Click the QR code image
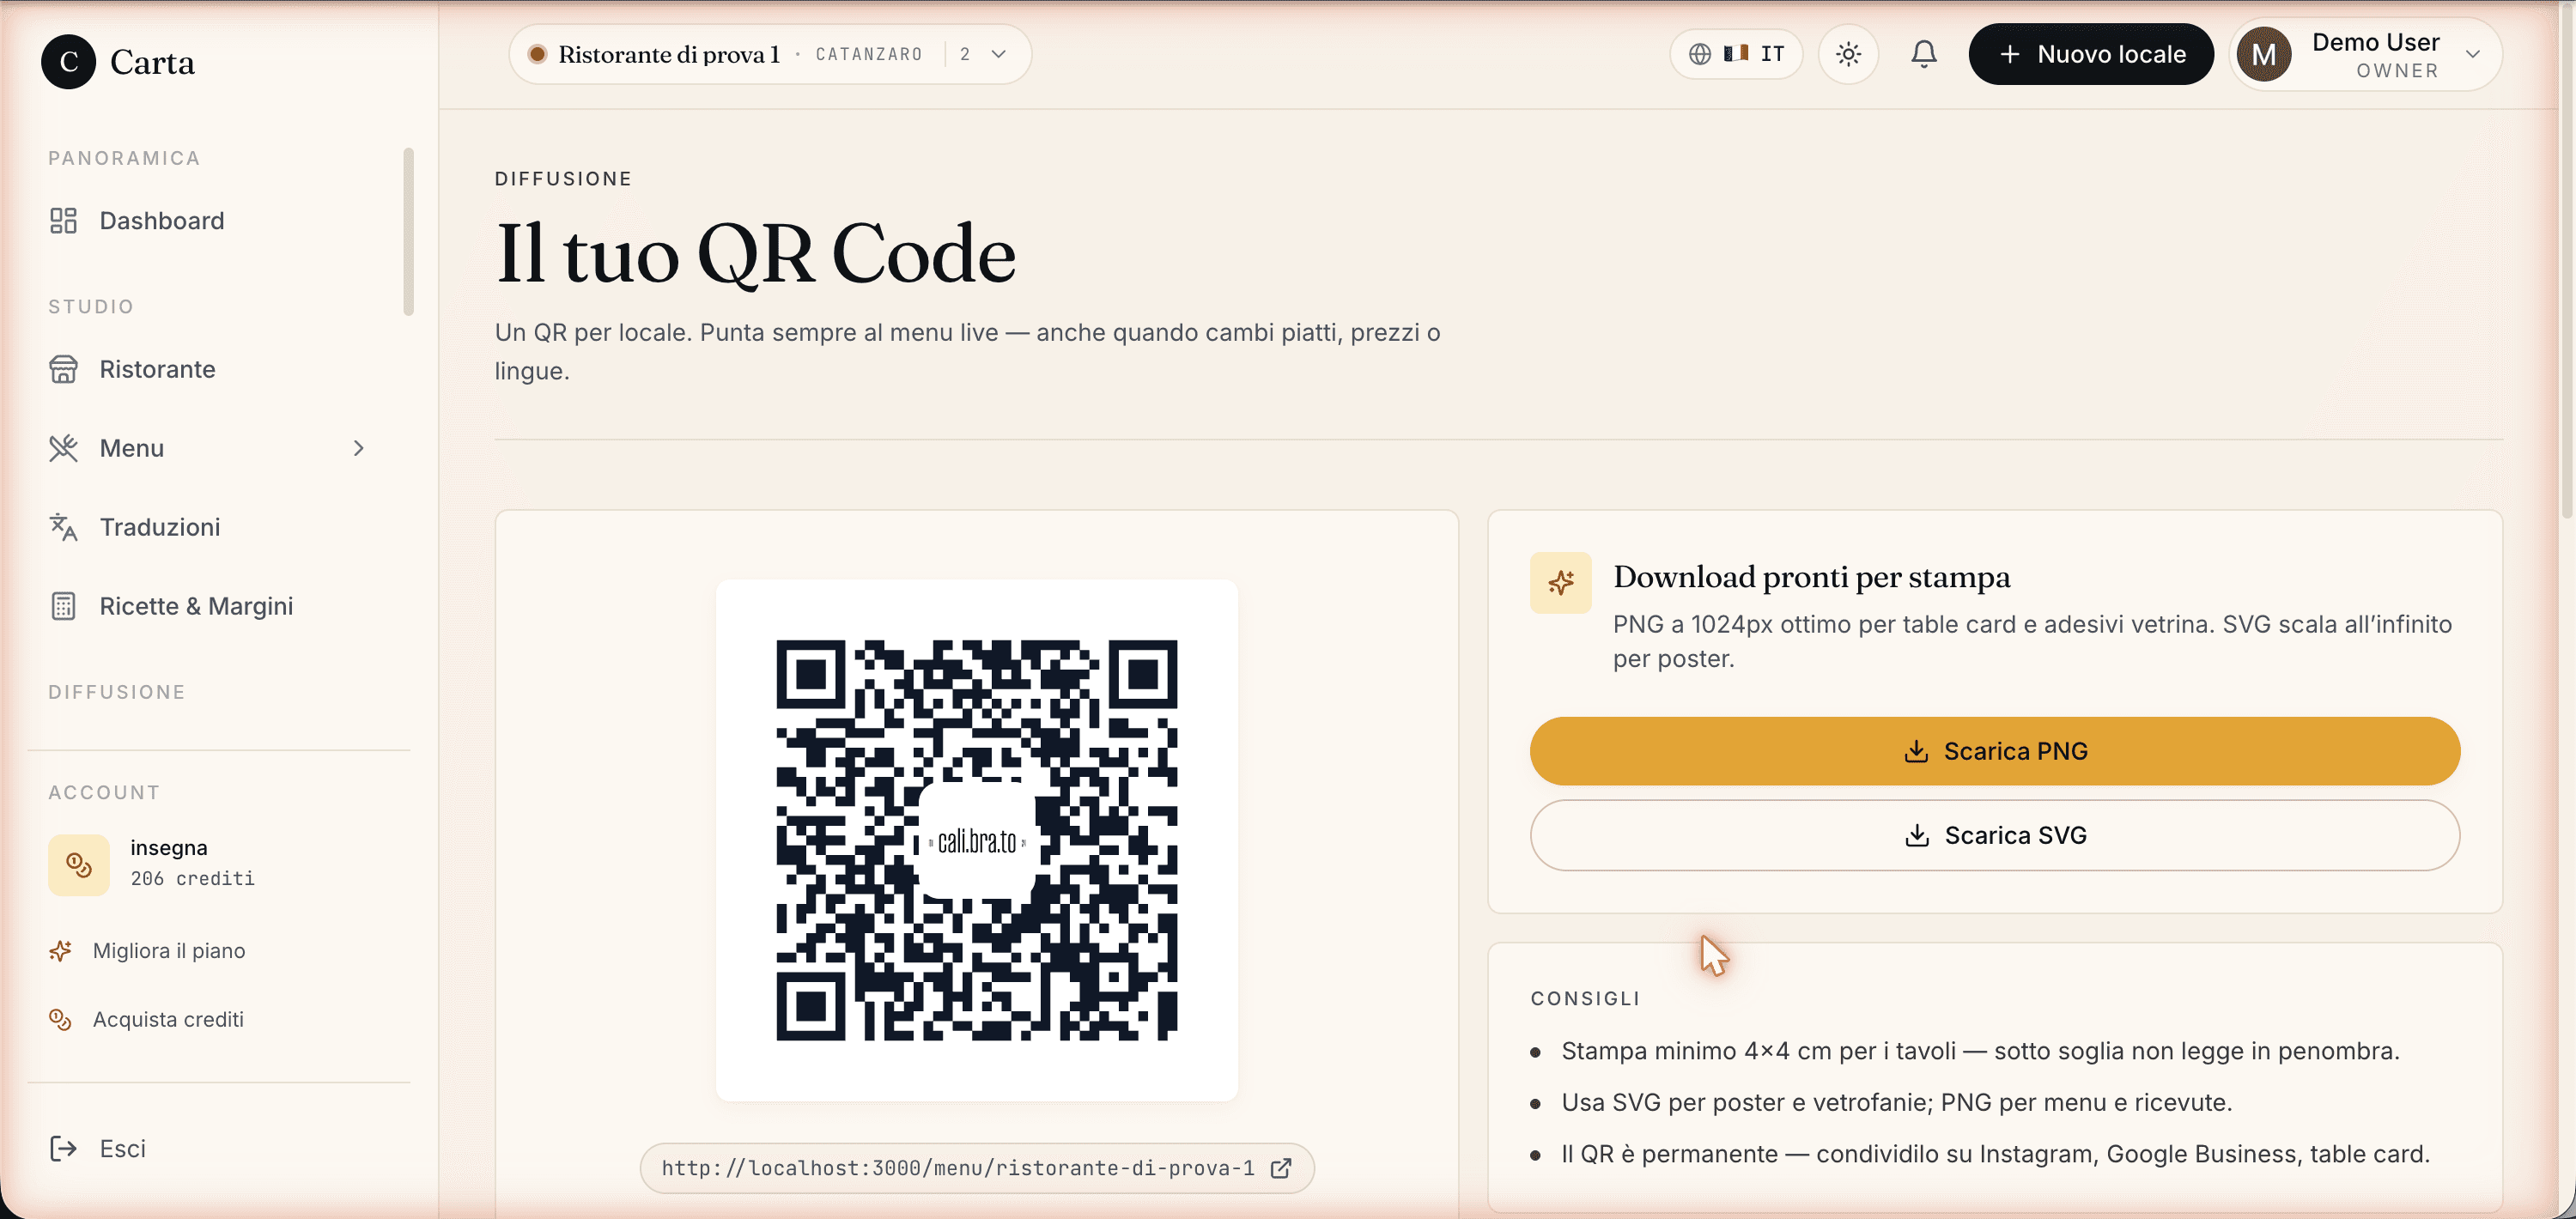Screen dimensions: 2576x1219 point(976,840)
